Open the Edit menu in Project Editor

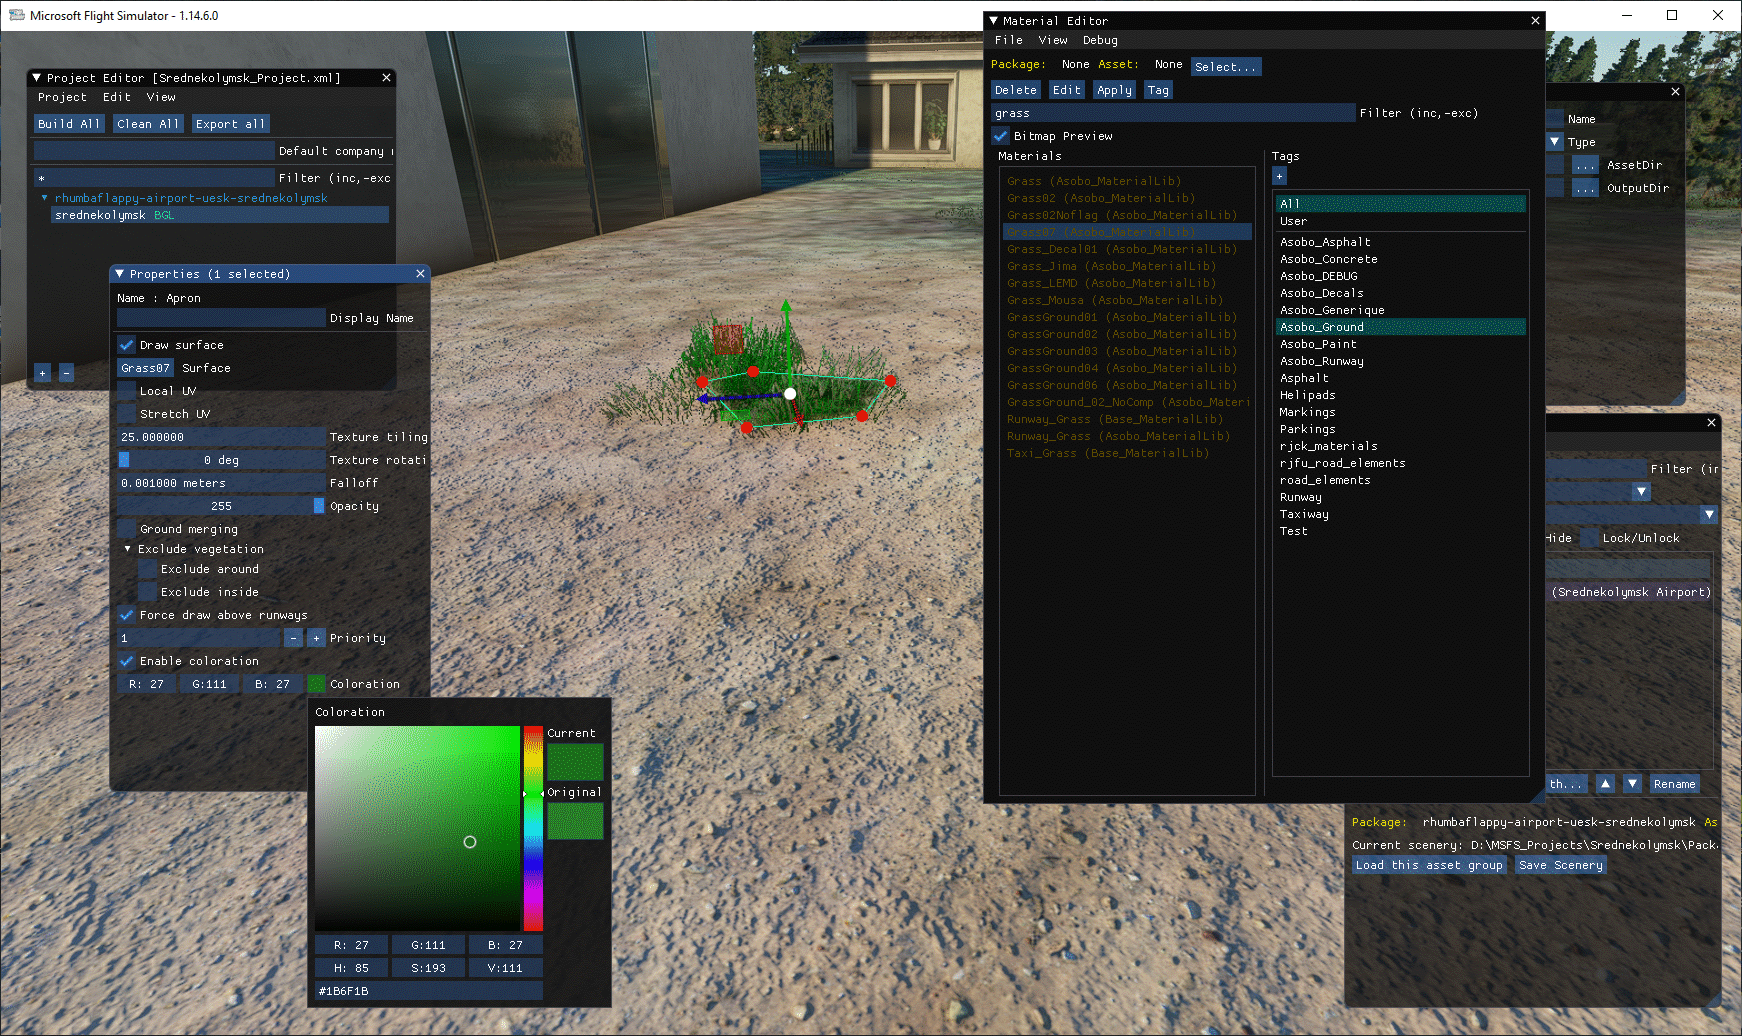(117, 97)
